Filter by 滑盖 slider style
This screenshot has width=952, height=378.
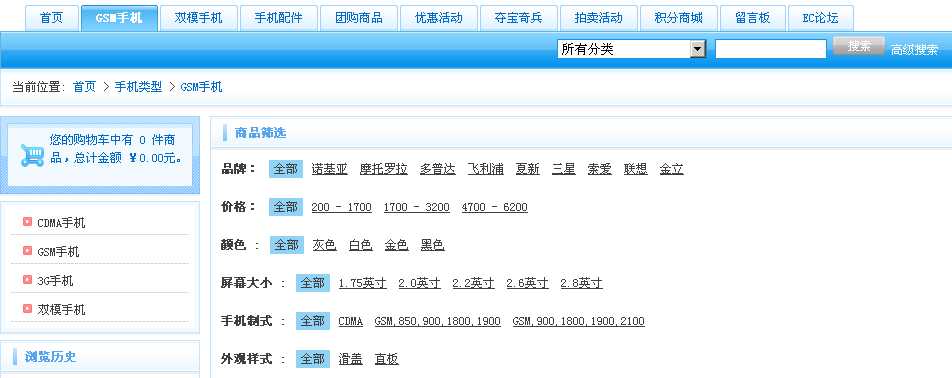click(350, 359)
